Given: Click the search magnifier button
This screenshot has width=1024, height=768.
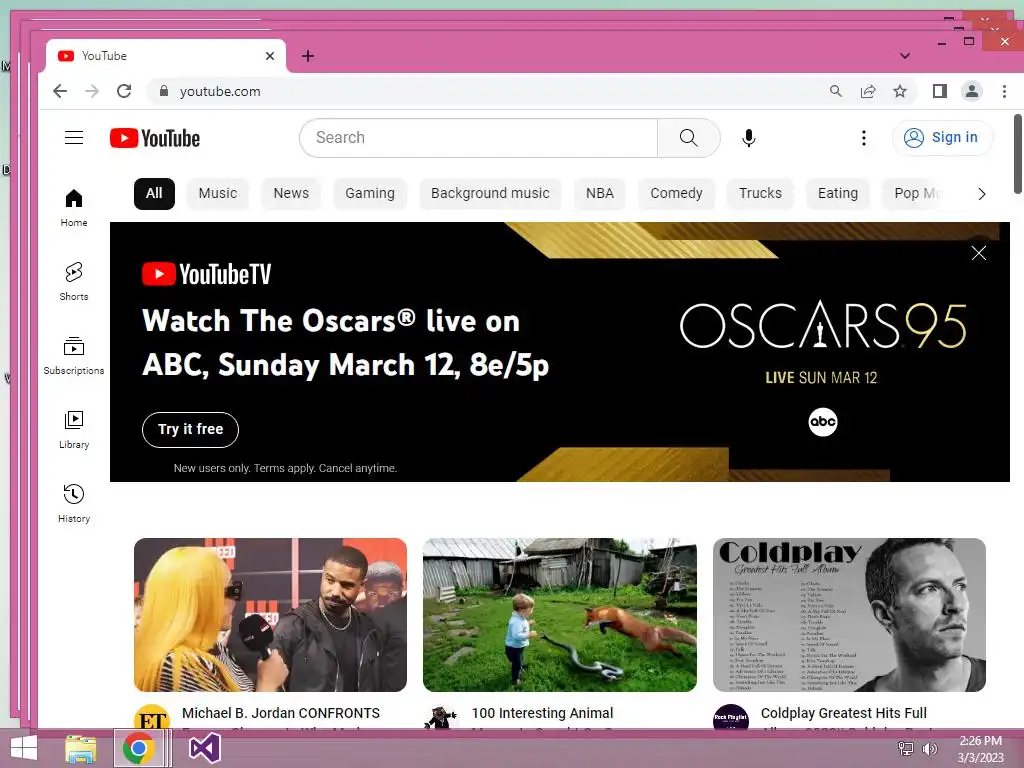Looking at the screenshot, I should [x=688, y=138].
